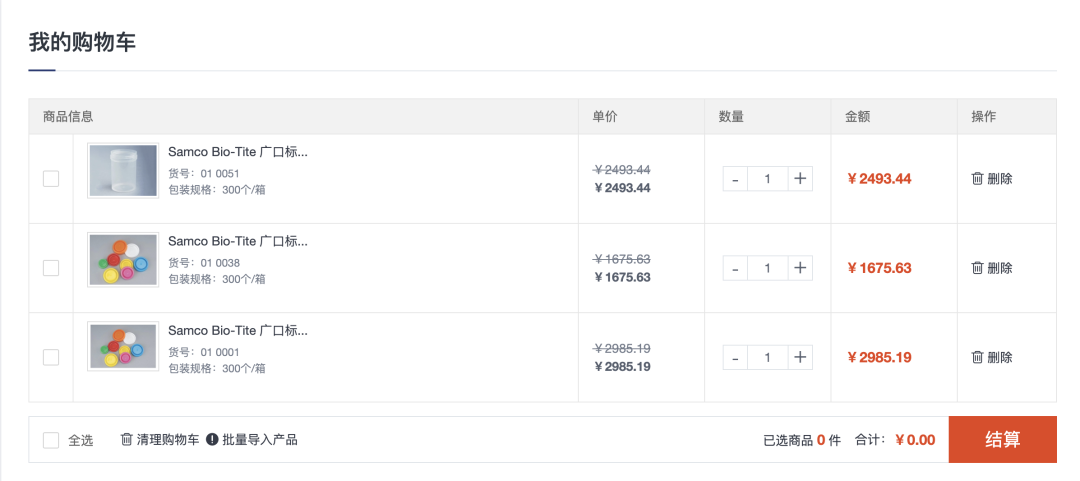Check the box for item 01 0001

[x=51, y=357]
